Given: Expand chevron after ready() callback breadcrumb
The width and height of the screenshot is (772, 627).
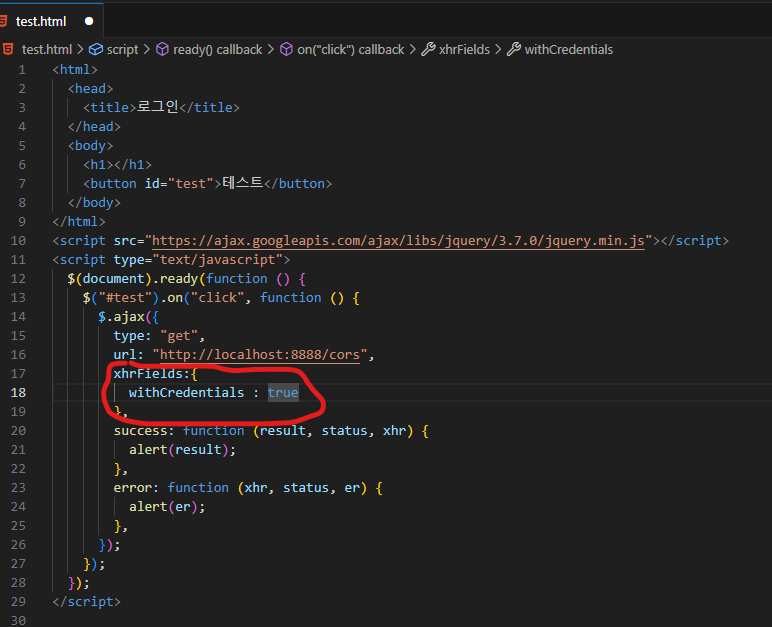Looking at the screenshot, I should click(271, 49).
